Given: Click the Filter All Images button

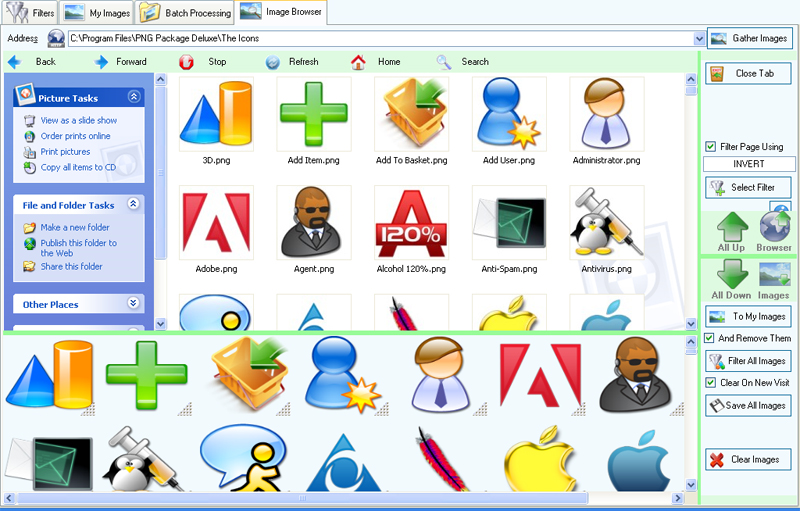Looking at the screenshot, I should [748, 361].
